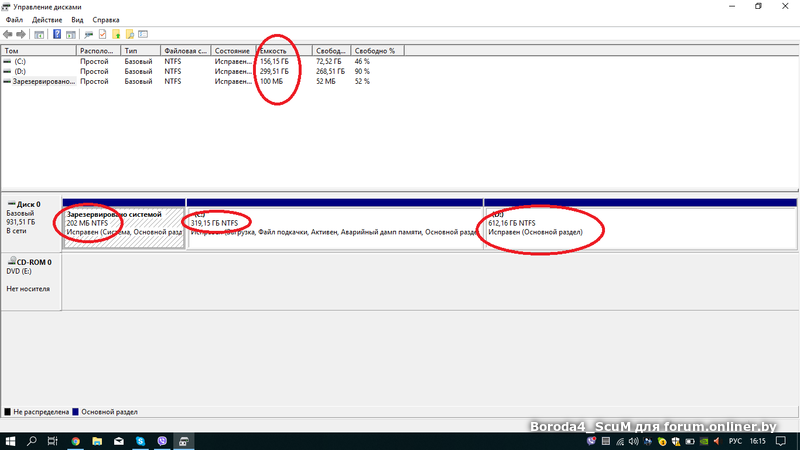Open Task View from the taskbar
Screen dimensions: 800x450
[53, 441]
